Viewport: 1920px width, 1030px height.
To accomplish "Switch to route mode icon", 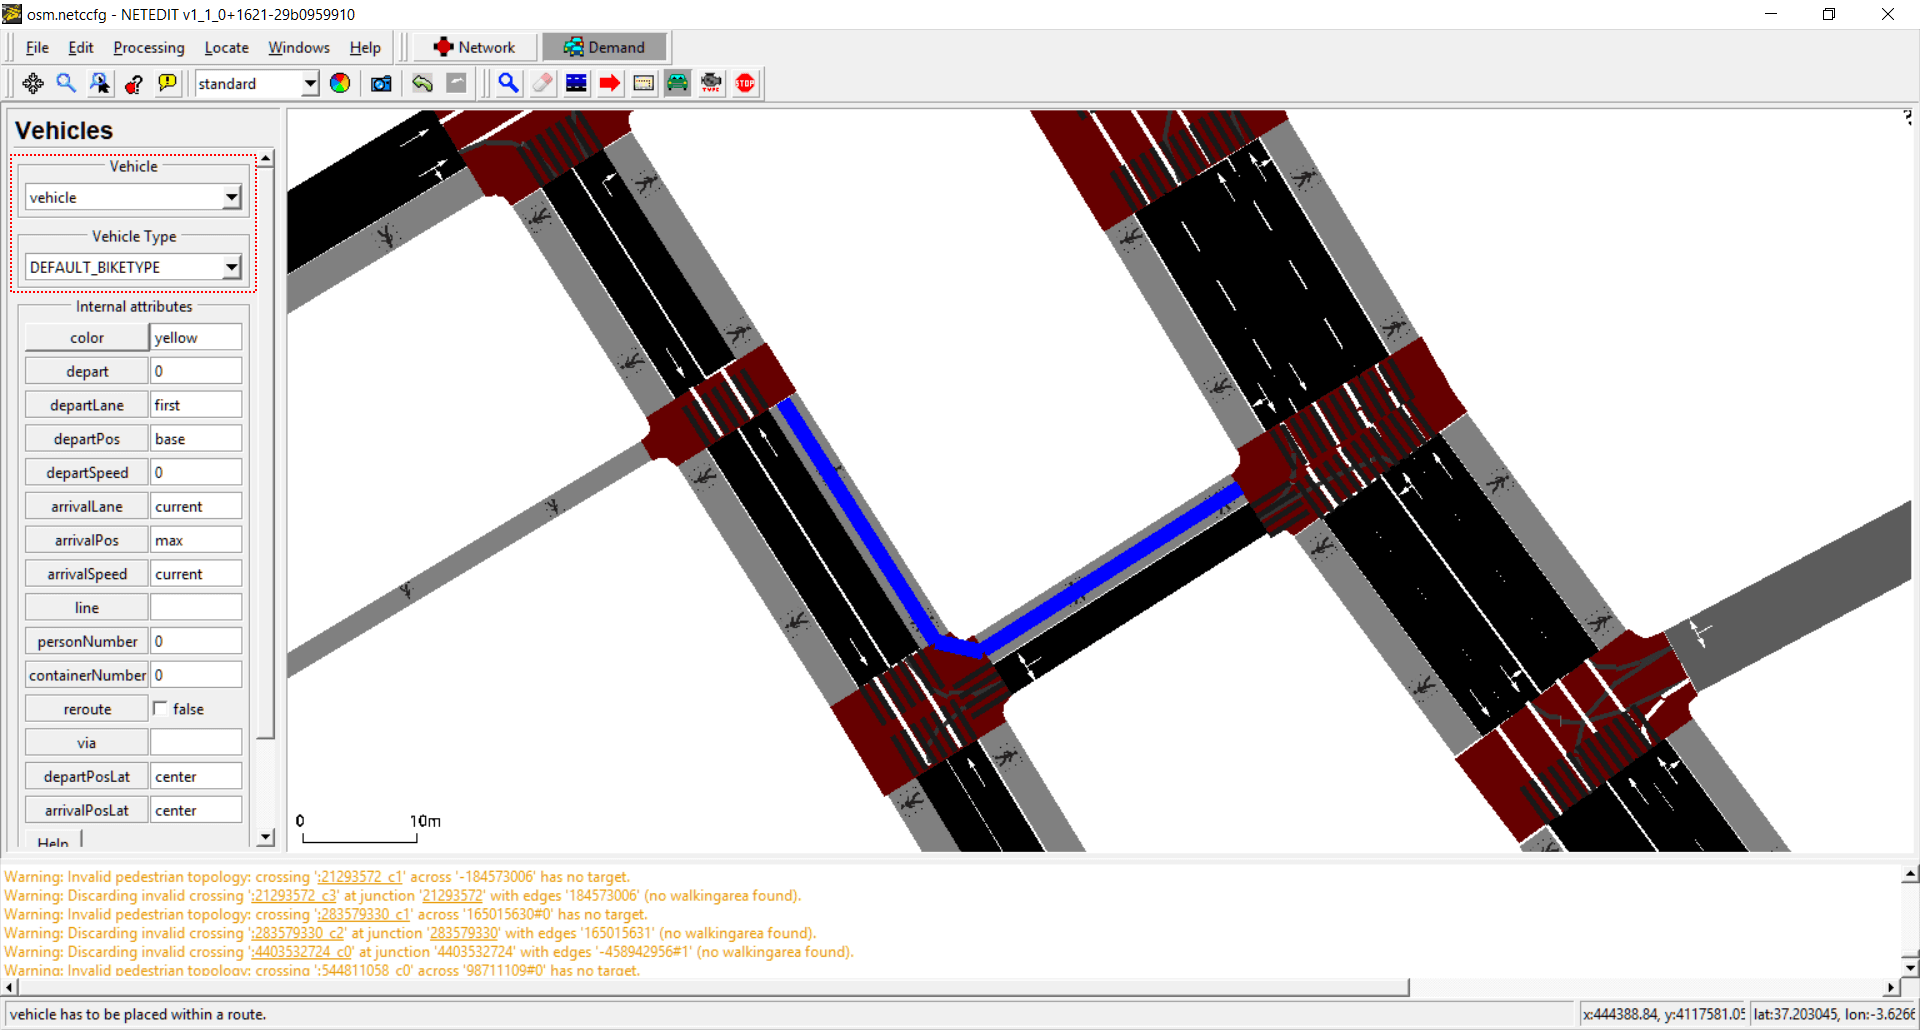I will point(610,84).
